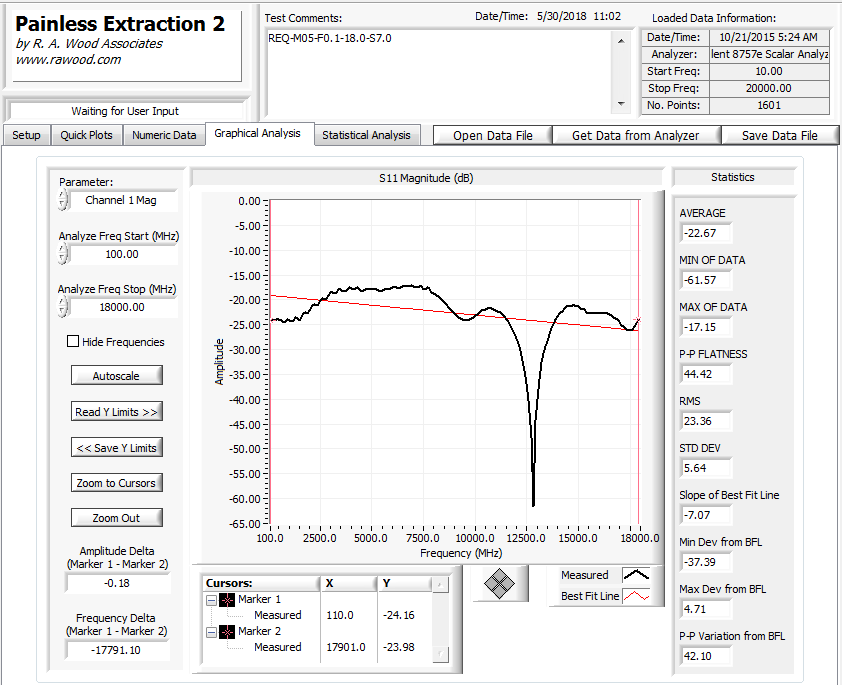This screenshot has height=685, width=842.
Task: Click the Autoscale button
Action: [117, 375]
